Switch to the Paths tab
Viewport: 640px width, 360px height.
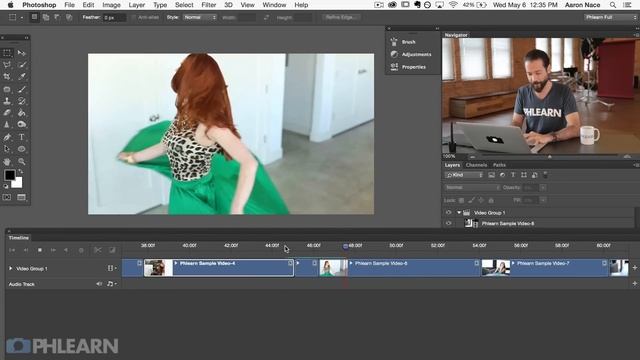(x=499, y=165)
